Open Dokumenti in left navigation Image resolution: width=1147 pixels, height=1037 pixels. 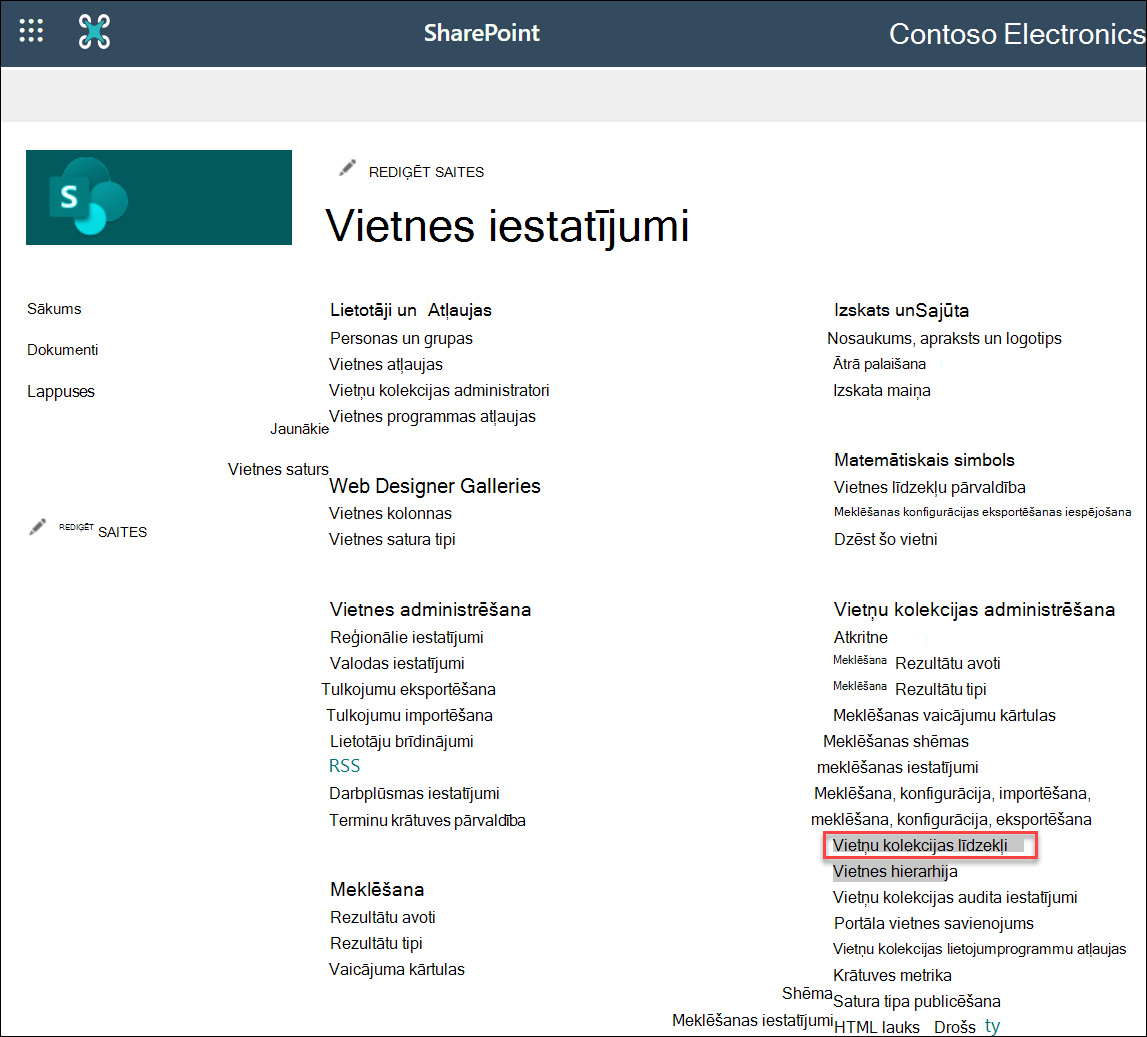62,350
